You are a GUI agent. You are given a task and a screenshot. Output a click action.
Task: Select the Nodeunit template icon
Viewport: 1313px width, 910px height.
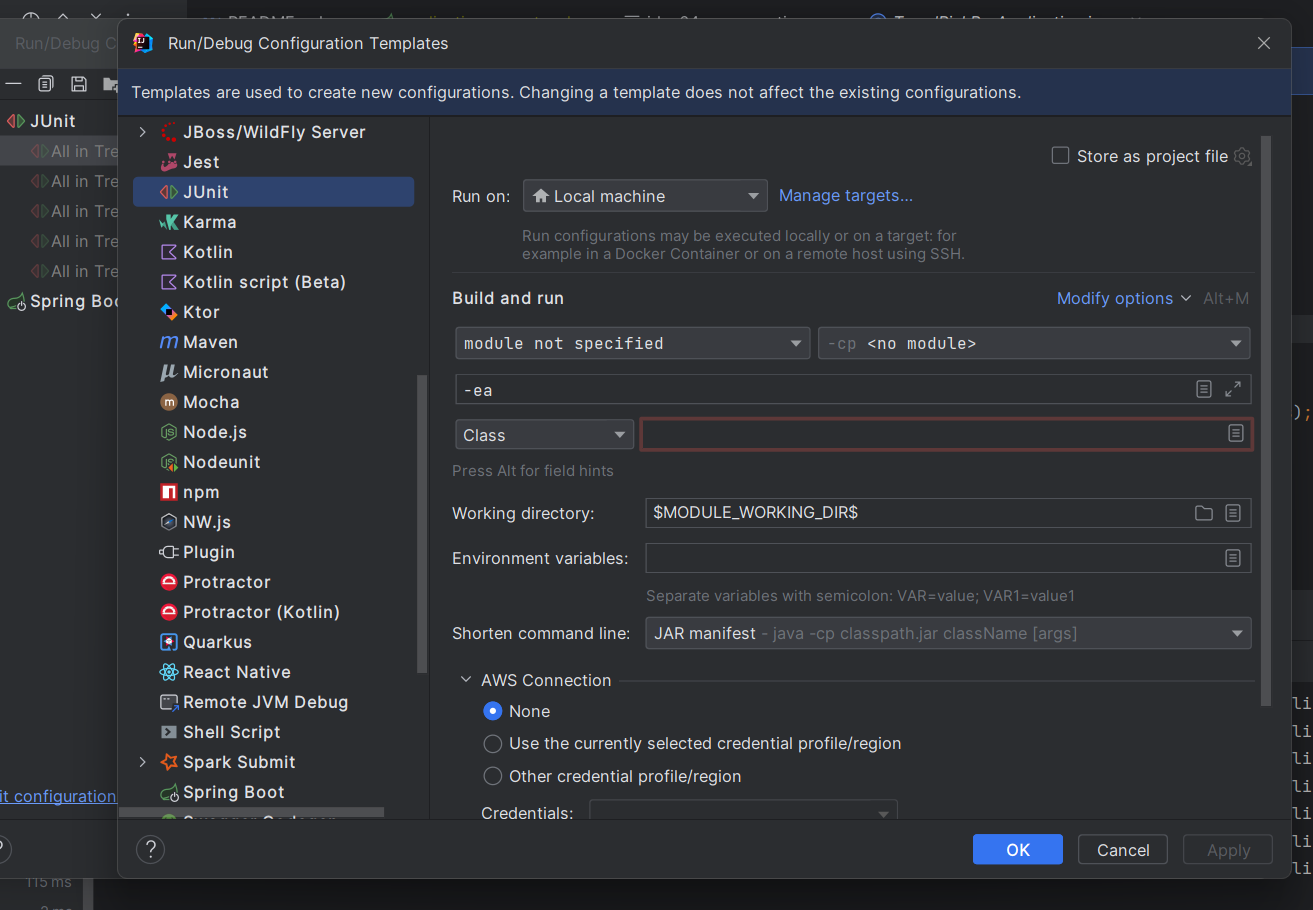(x=168, y=462)
